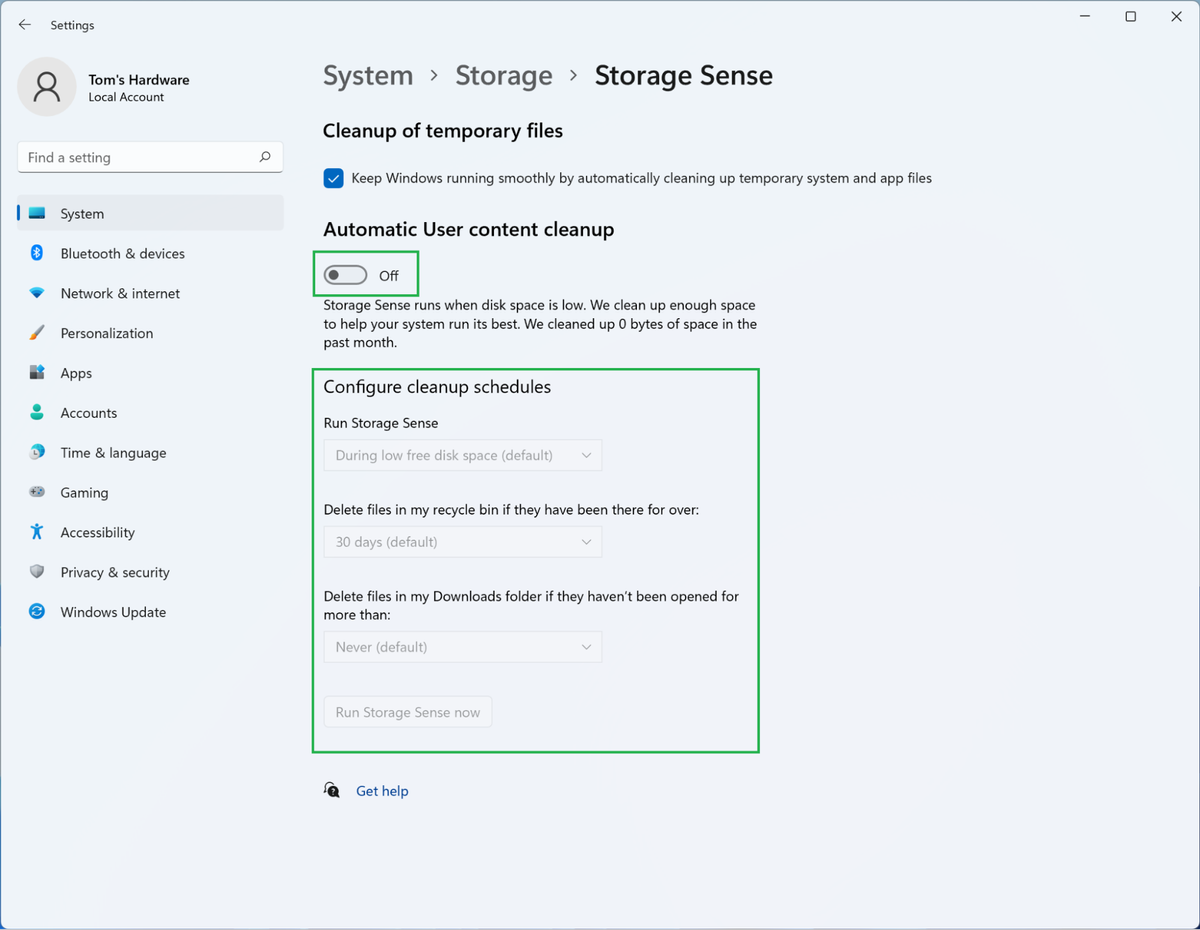Open Accounts settings
The width and height of the screenshot is (1200, 930).
click(90, 412)
